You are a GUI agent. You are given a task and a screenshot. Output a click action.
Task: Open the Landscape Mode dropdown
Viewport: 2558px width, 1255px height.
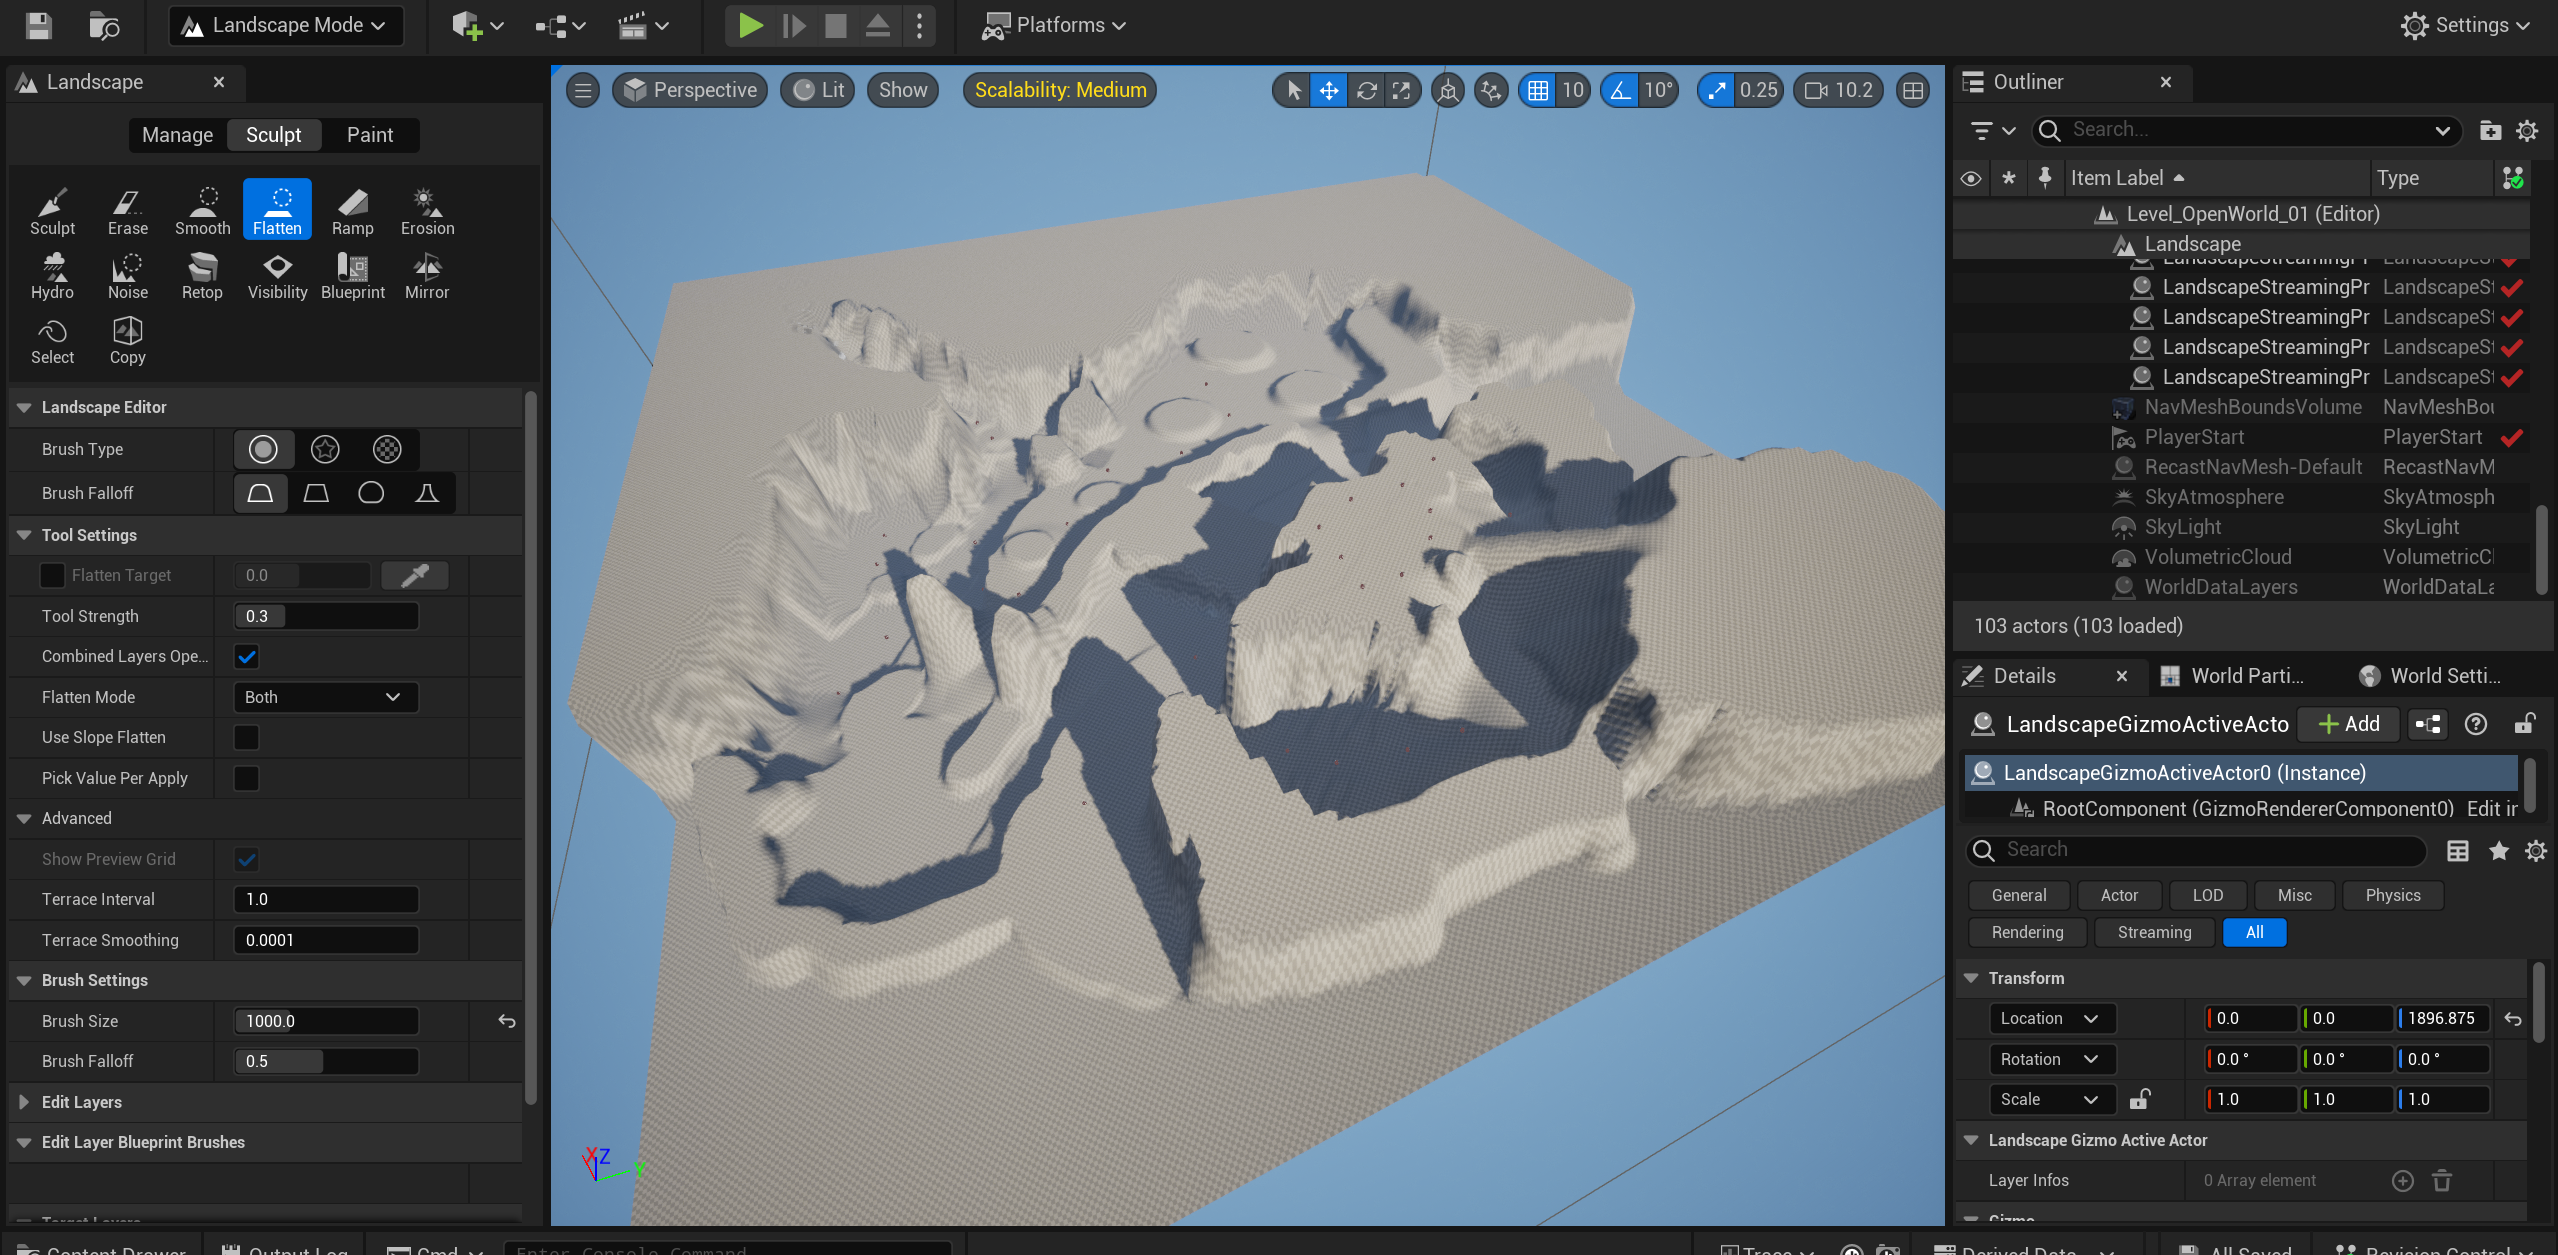(x=286, y=25)
